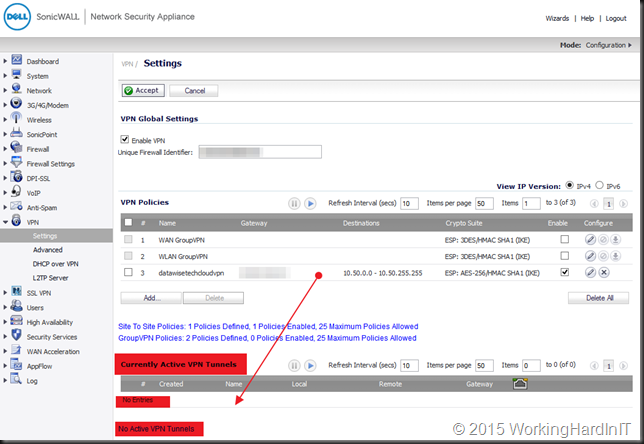Expand the Log tree arrow
This screenshot has width=644, height=444.
pos(5,380)
